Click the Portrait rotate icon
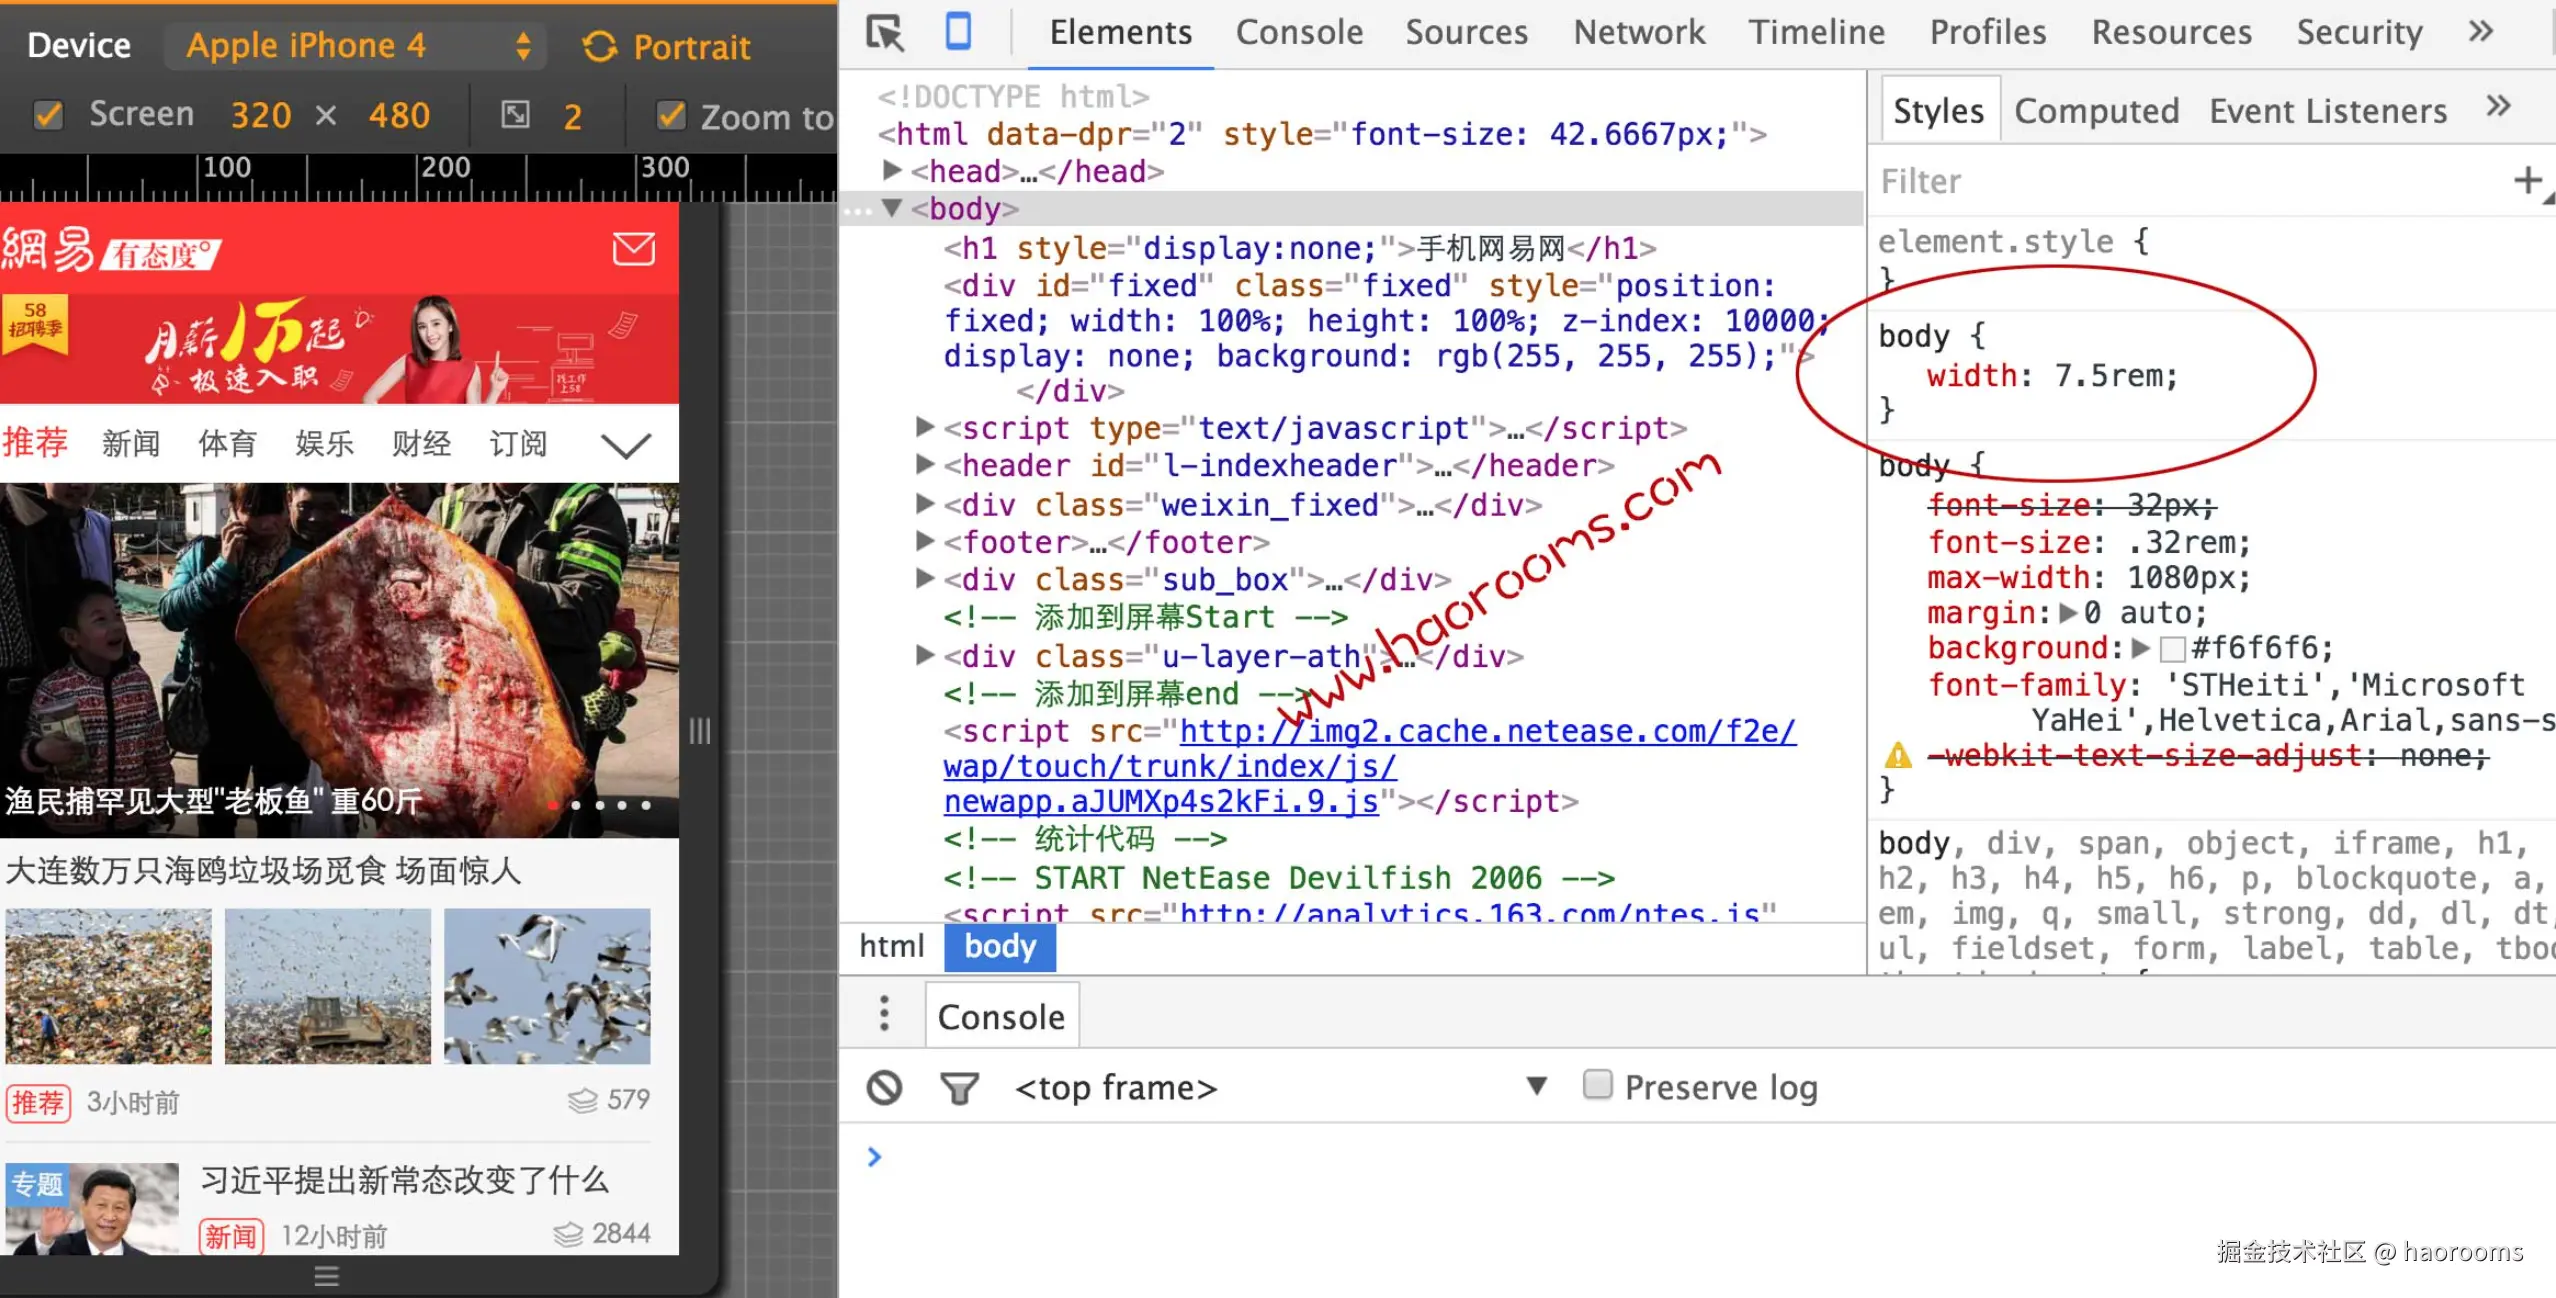 click(x=600, y=46)
